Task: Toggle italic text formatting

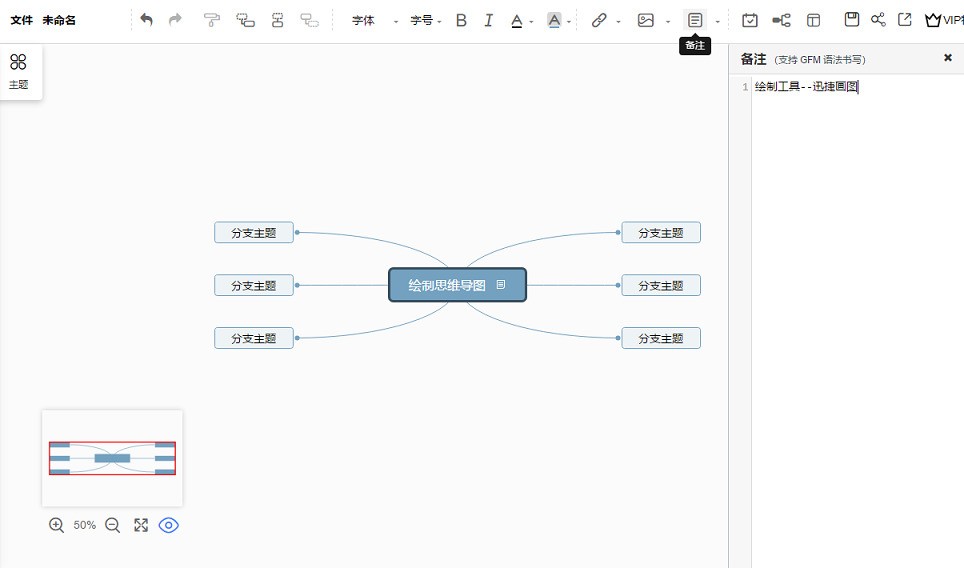Action: click(x=488, y=20)
